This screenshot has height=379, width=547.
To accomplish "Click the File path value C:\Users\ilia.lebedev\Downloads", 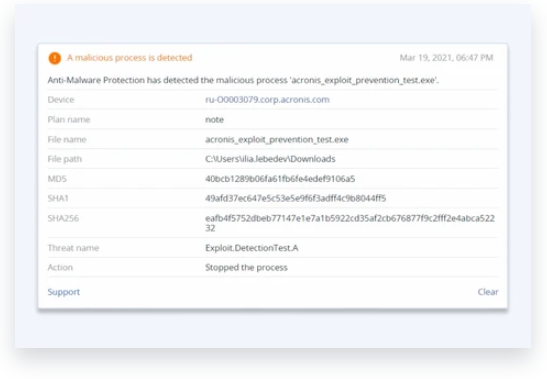I will pos(270,159).
